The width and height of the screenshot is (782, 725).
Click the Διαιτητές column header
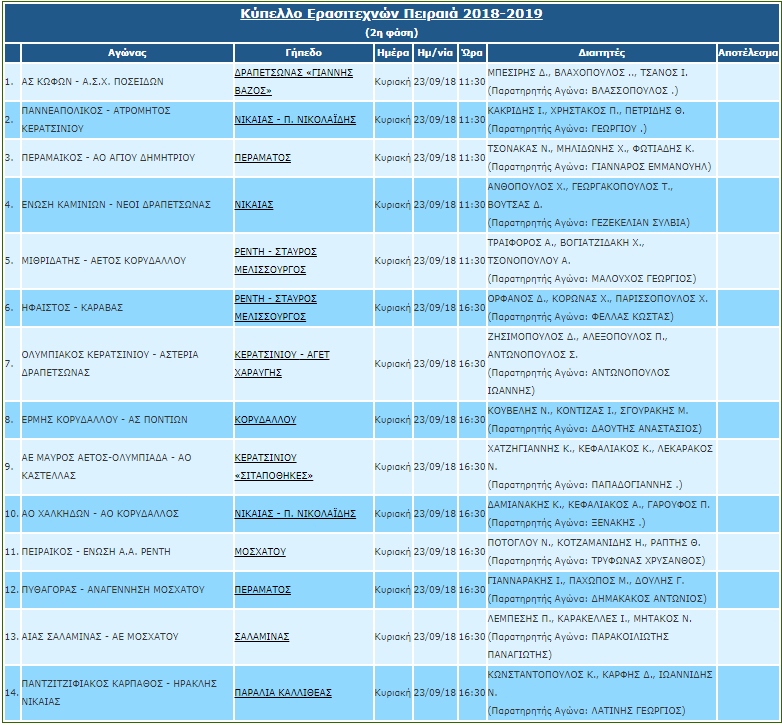click(600, 52)
